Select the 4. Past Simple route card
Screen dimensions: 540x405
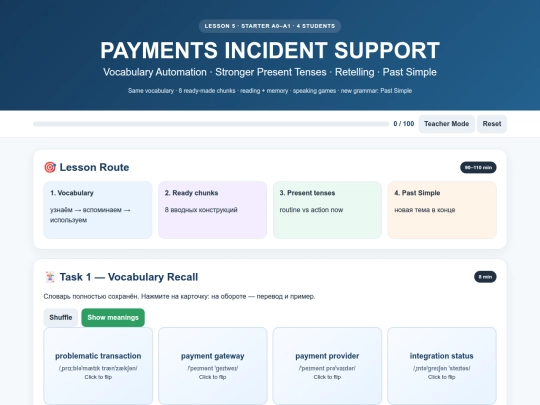(x=442, y=210)
